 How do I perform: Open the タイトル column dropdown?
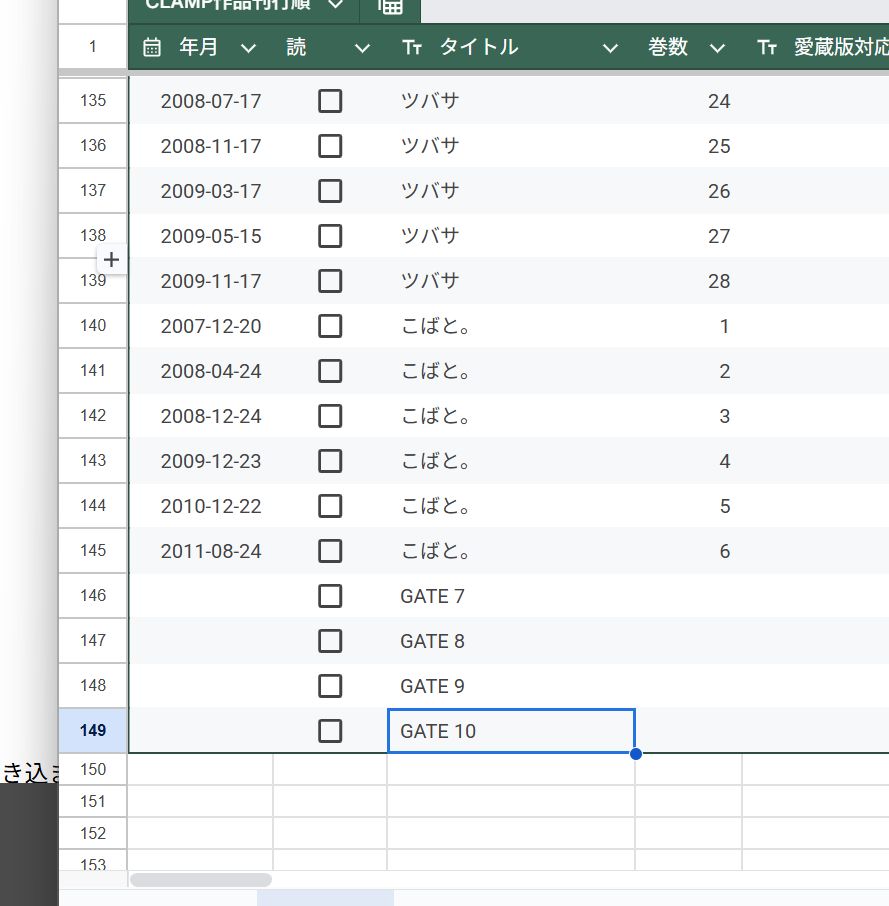[x=610, y=49]
